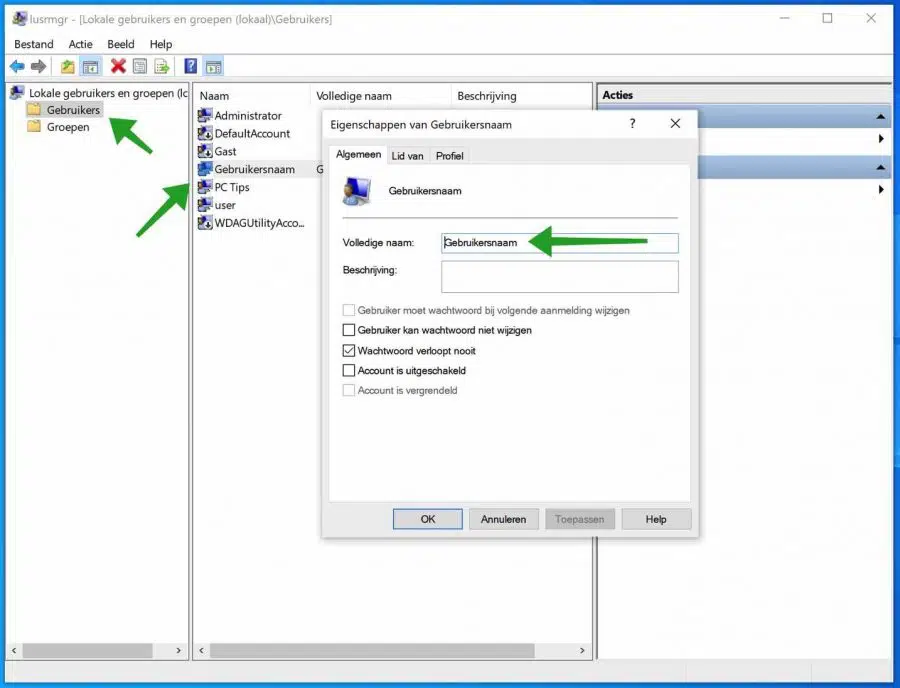Image resolution: width=900 pixels, height=688 pixels.
Task: Collapse the second Acties section arrow
Action: coord(880,168)
